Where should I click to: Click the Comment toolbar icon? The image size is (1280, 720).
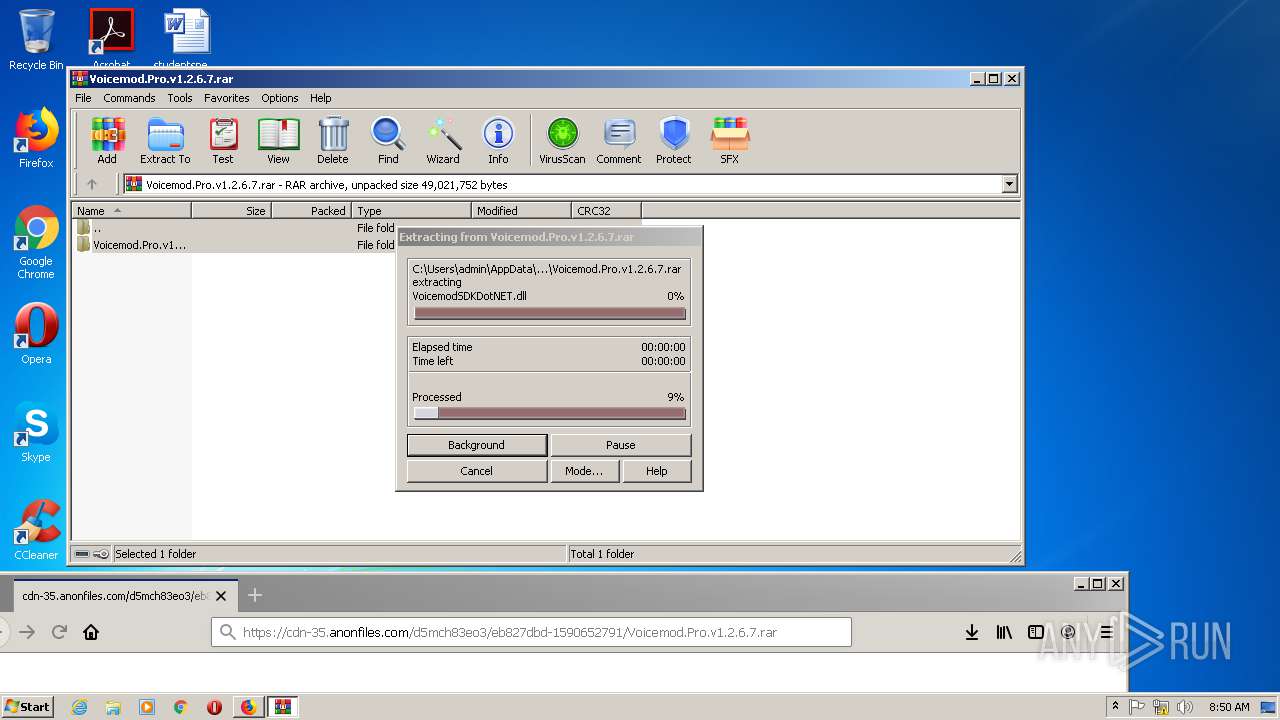pyautogui.click(x=619, y=141)
